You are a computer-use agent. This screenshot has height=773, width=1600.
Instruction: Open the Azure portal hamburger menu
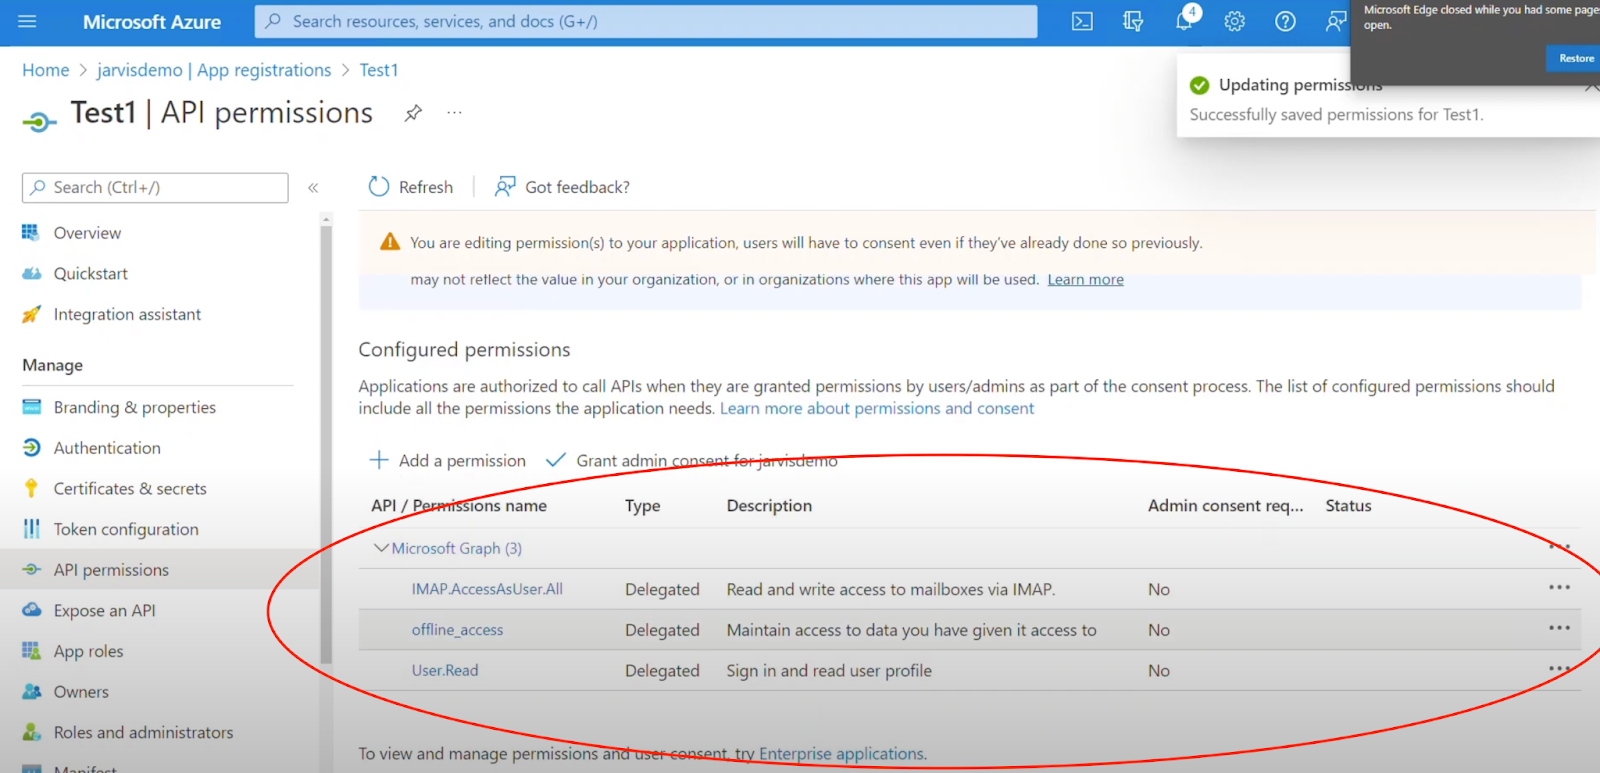pyautogui.click(x=27, y=21)
